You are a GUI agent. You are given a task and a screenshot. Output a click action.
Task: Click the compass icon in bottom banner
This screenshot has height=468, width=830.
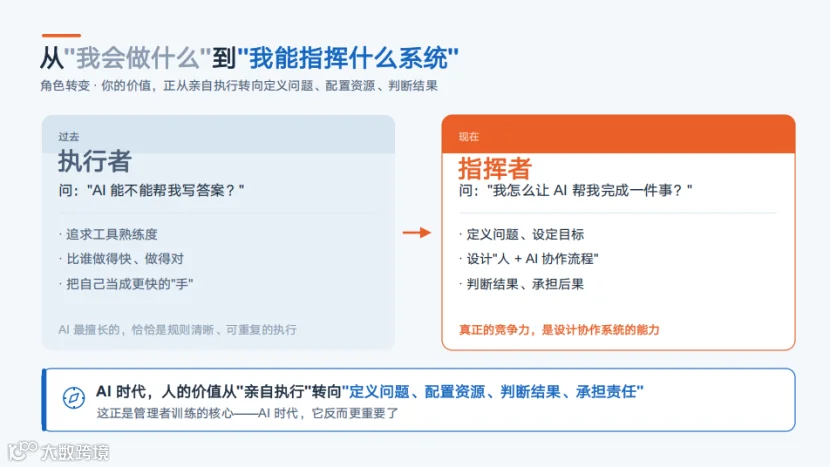pos(74,398)
